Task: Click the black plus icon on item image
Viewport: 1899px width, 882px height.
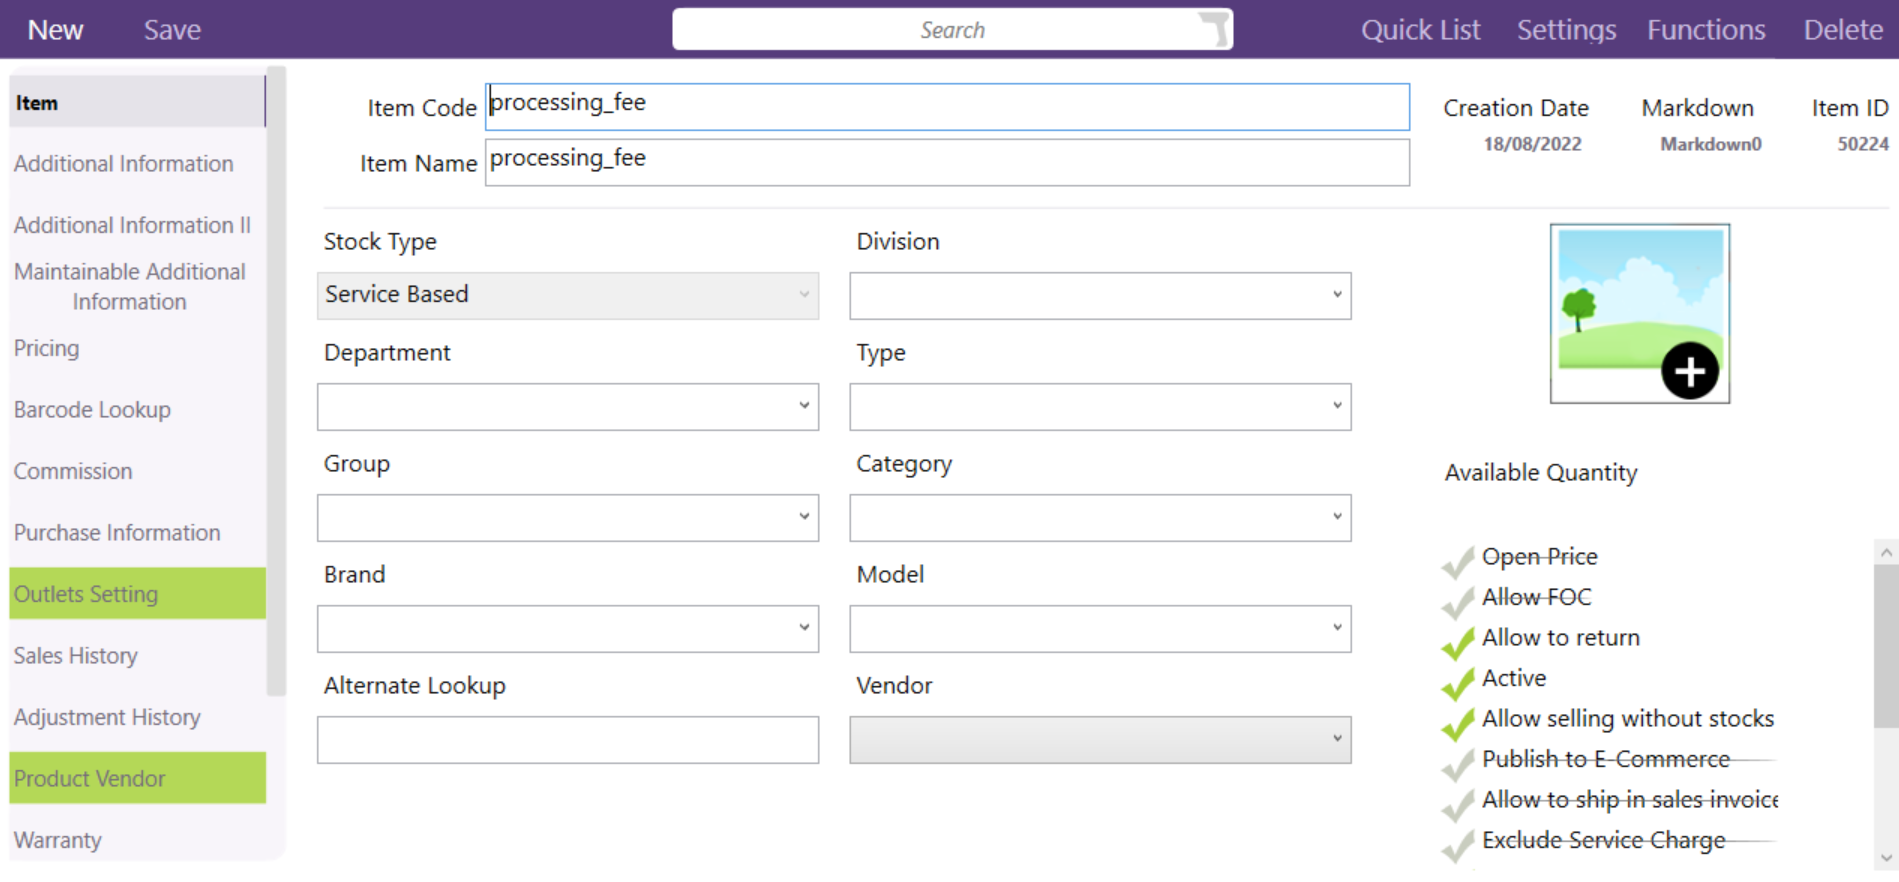Action: (1689, 371)
